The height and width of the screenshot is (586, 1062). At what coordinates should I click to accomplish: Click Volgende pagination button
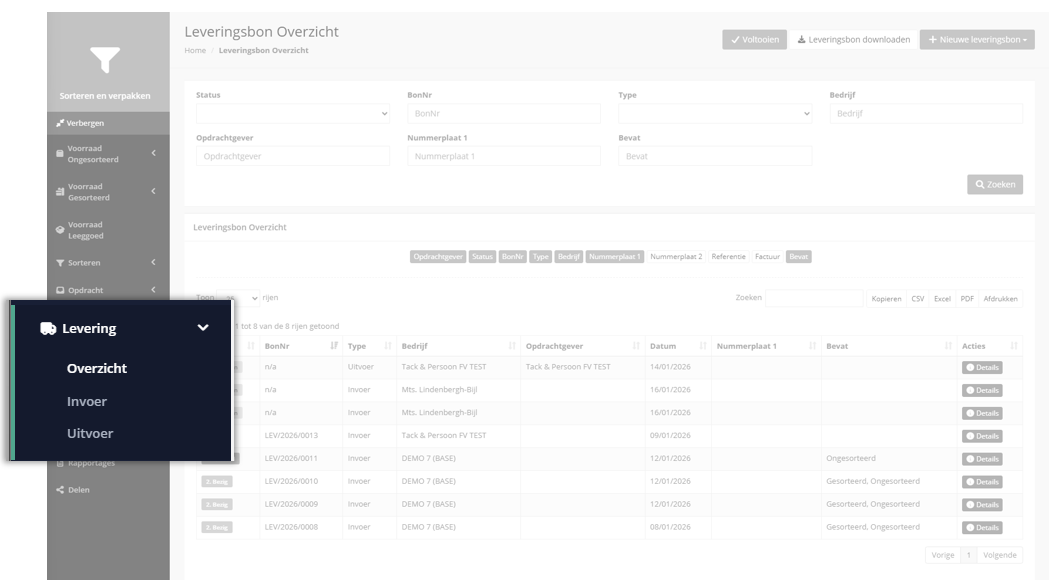(x=1000, y=555)
